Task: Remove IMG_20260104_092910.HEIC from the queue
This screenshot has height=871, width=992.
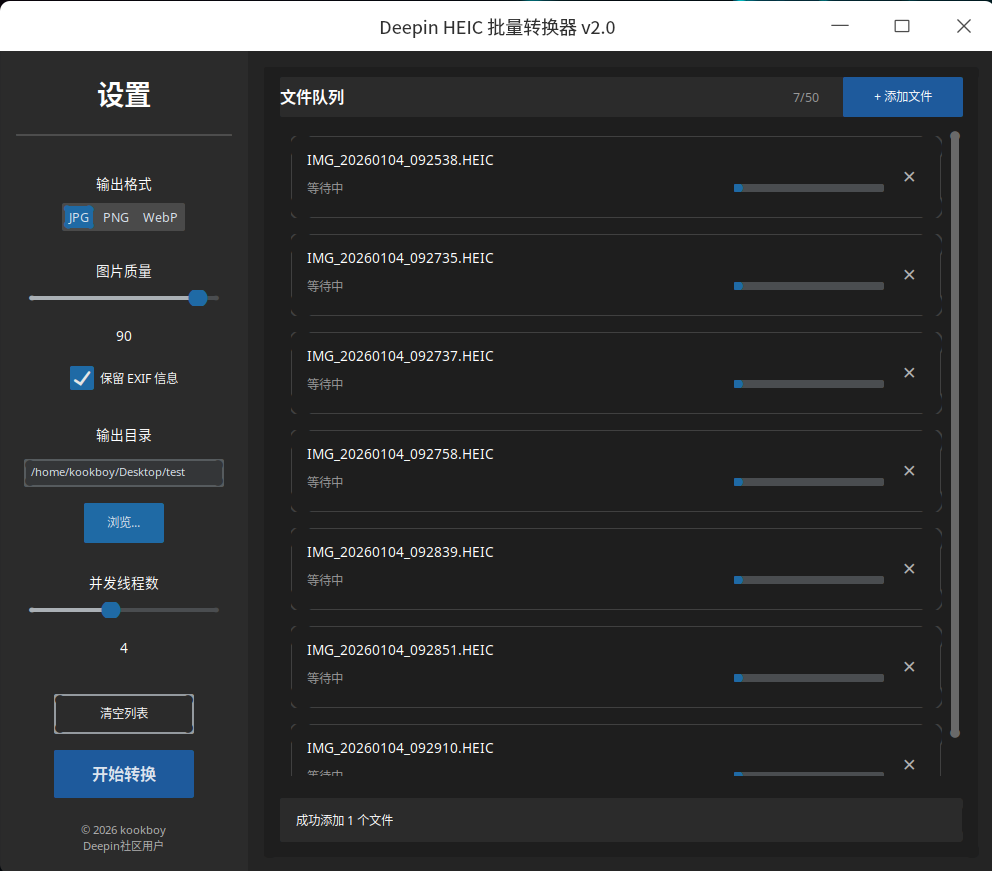Action: [909, 765]
